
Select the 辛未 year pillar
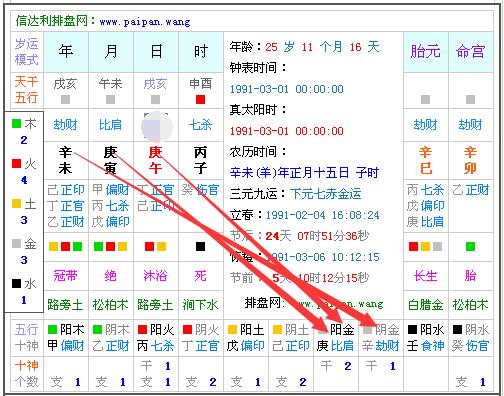[x=65, y=160]
